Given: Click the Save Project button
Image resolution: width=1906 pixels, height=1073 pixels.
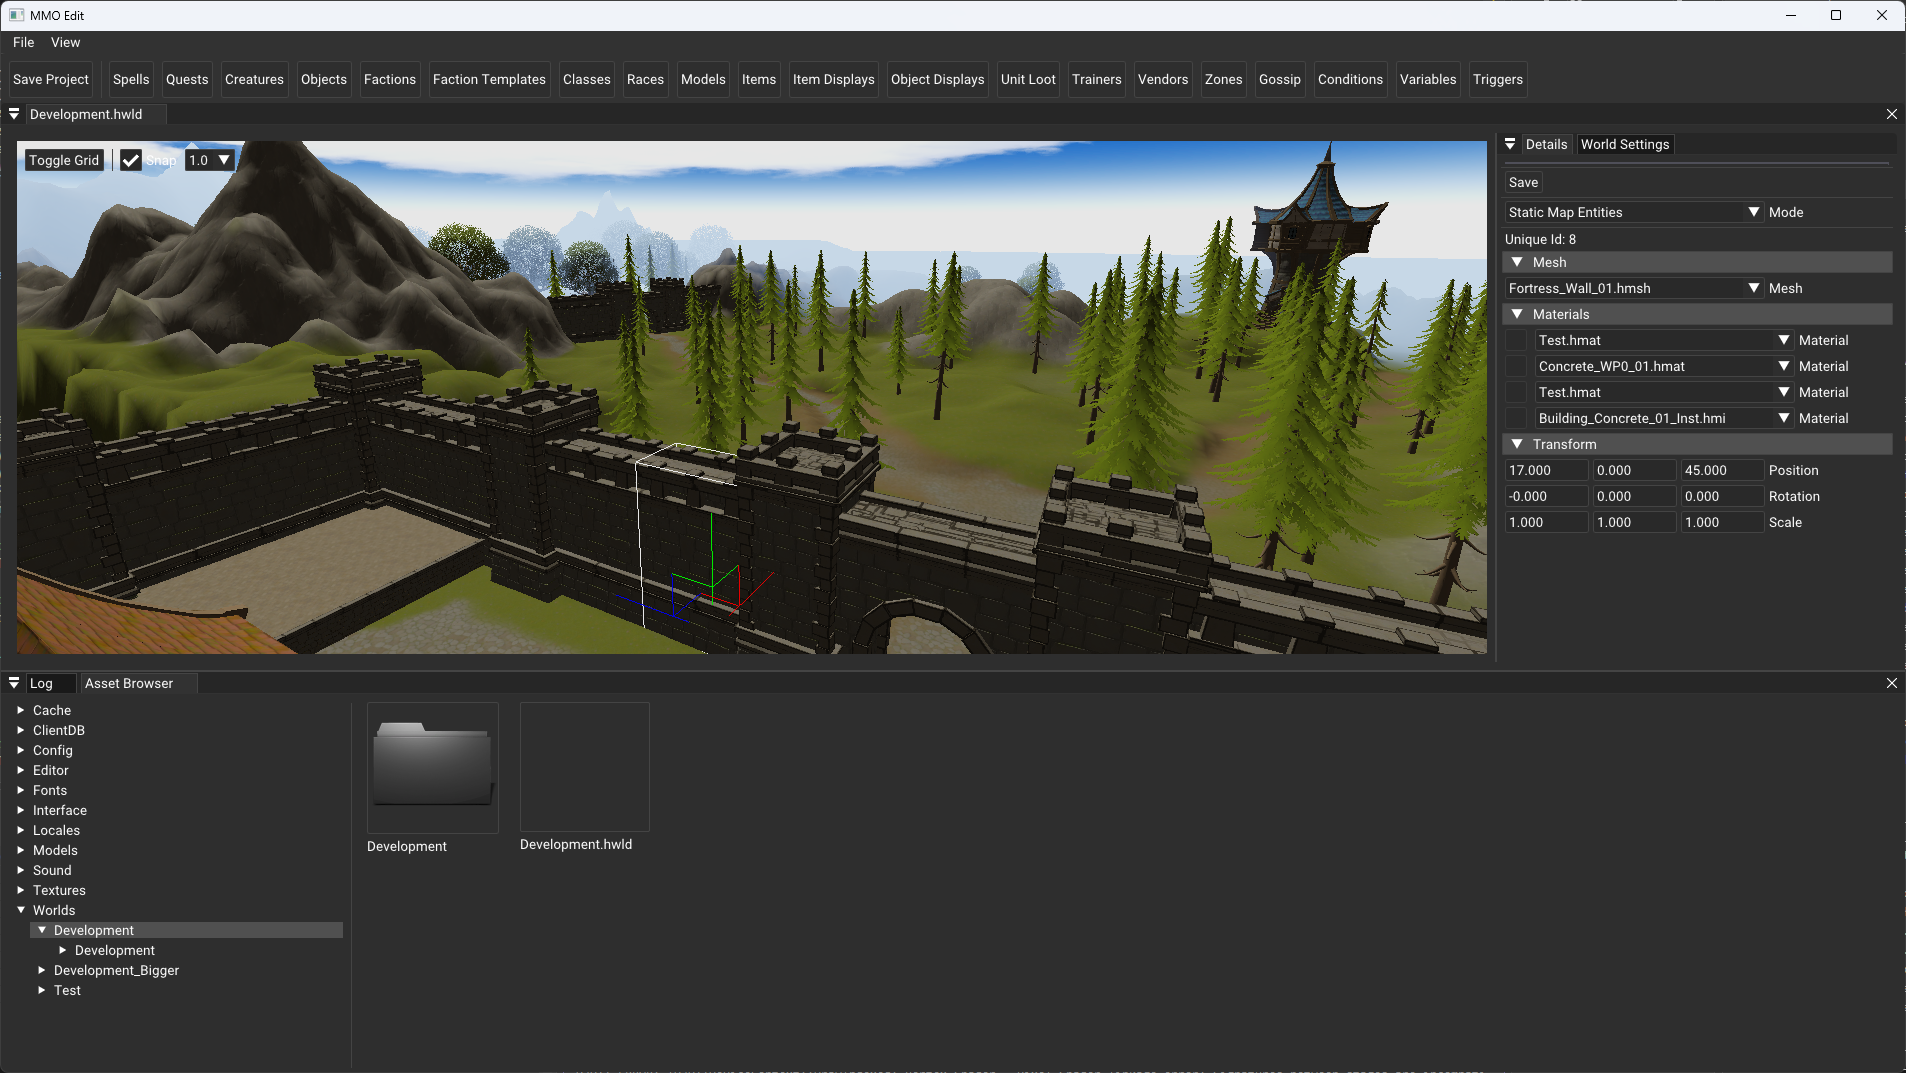Looking at the screenshot, I should [51, 79].
